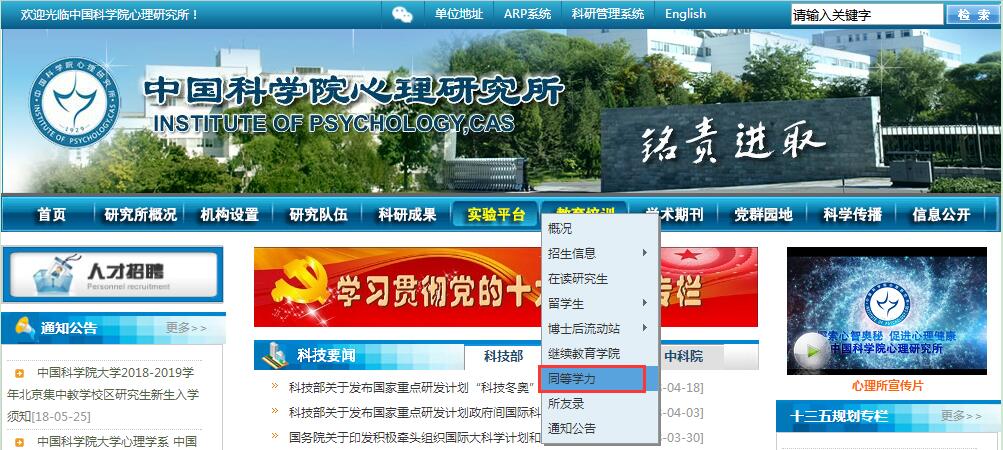This screenshot has width=1003, height=450.
Task: Expand the 留学生 submenu arrow
Action: (644, 303)
